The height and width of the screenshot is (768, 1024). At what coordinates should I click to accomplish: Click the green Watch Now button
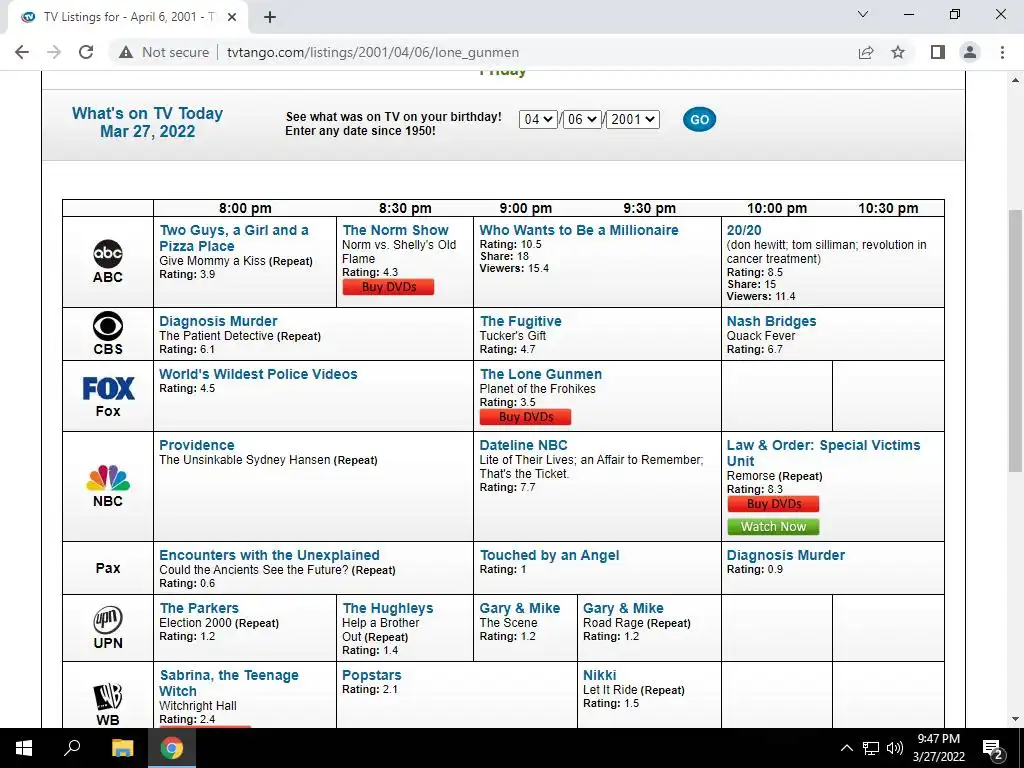click(773, 526)
